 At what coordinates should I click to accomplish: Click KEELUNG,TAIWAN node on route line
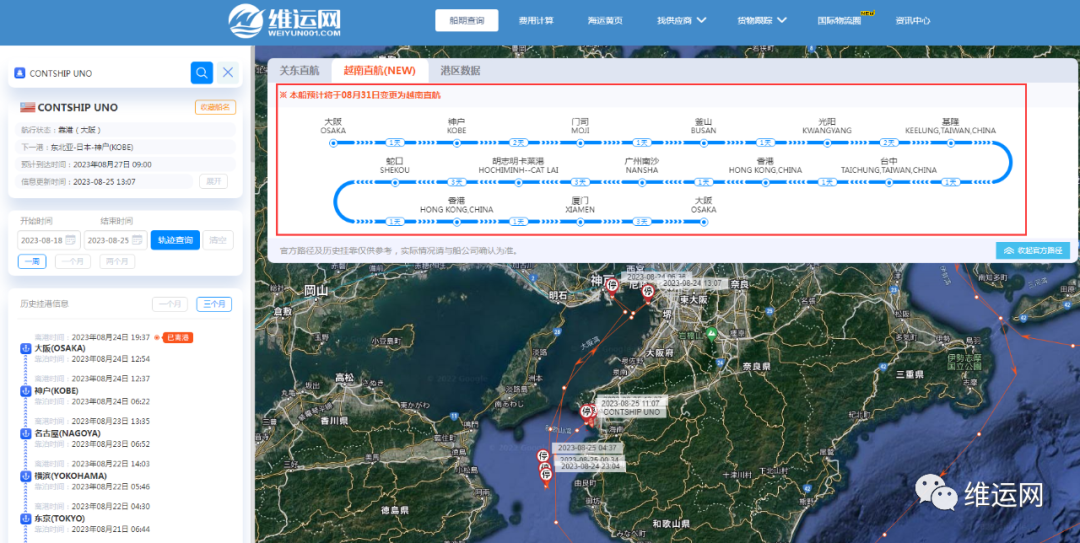coord(951,143)
